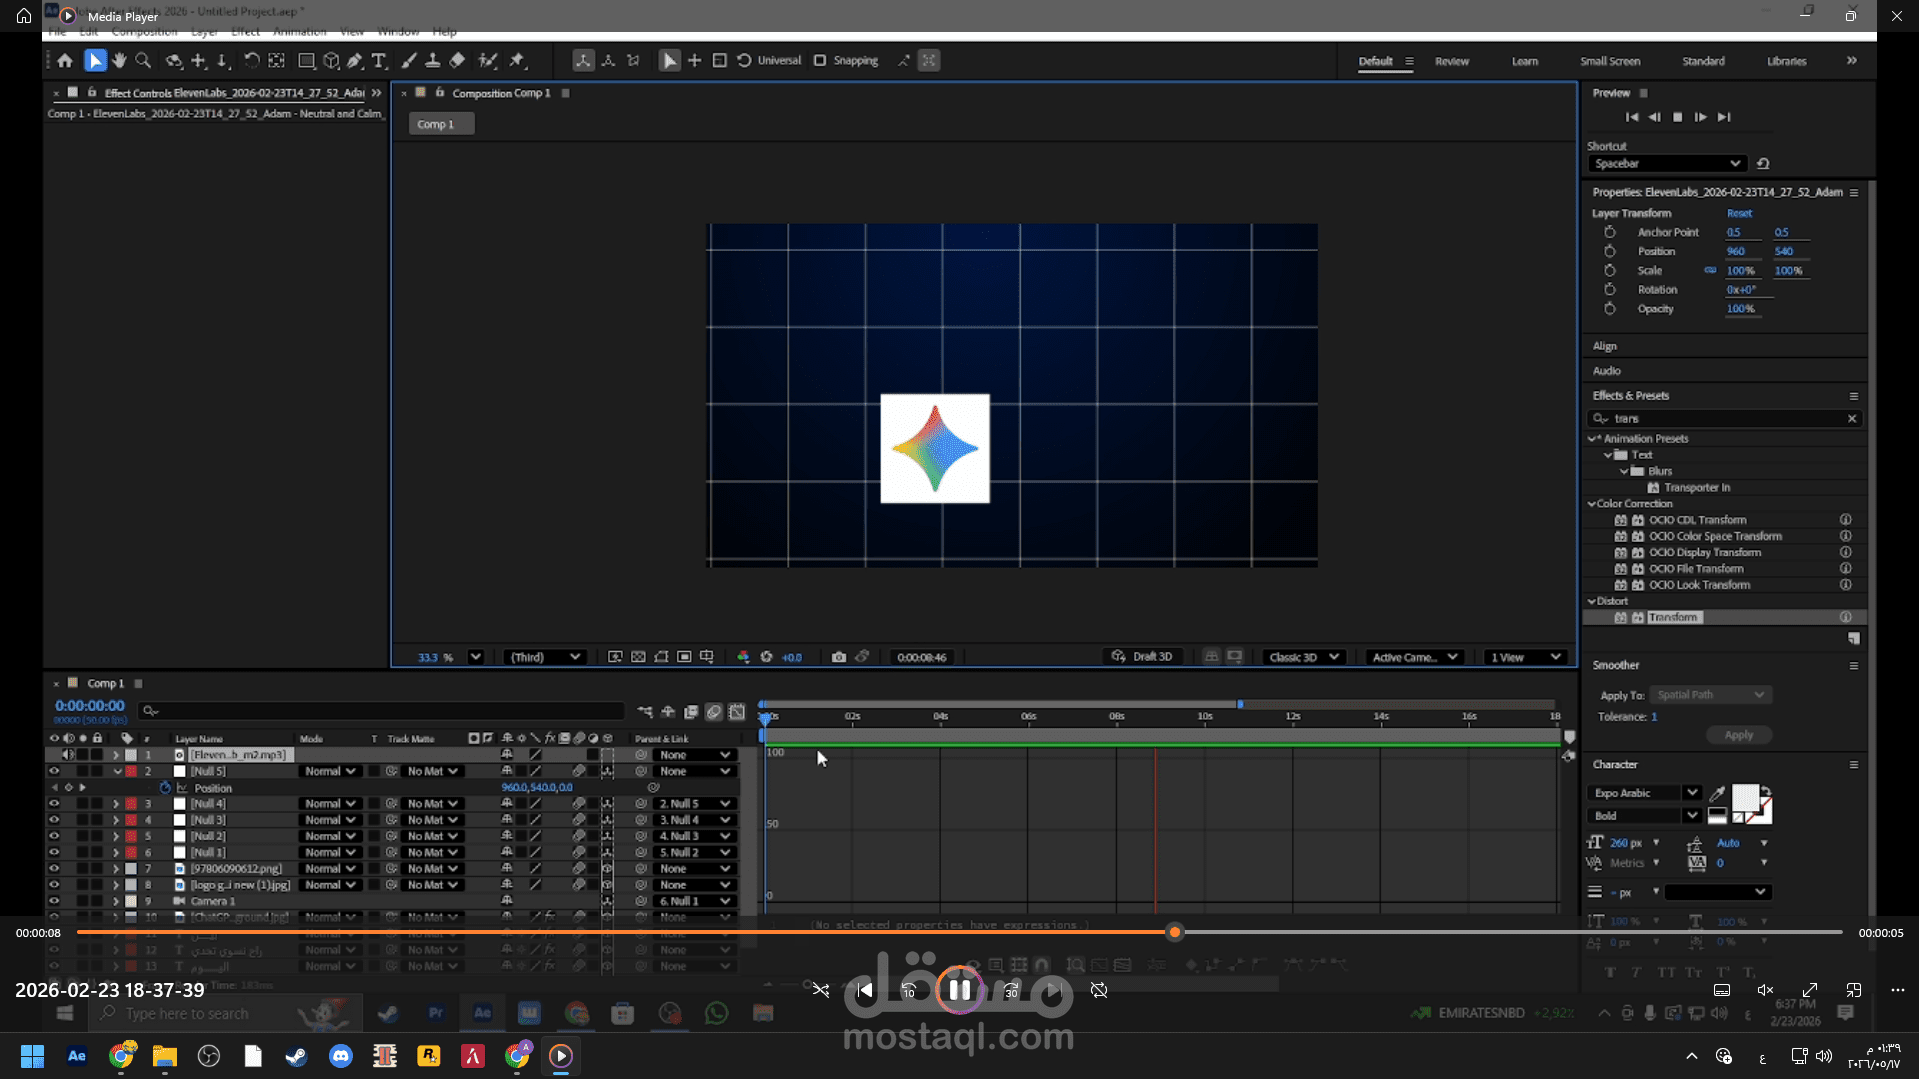Click the Take Snapshot camera icon
This screenshot has width=1919, height=1079.
[839, 657]
